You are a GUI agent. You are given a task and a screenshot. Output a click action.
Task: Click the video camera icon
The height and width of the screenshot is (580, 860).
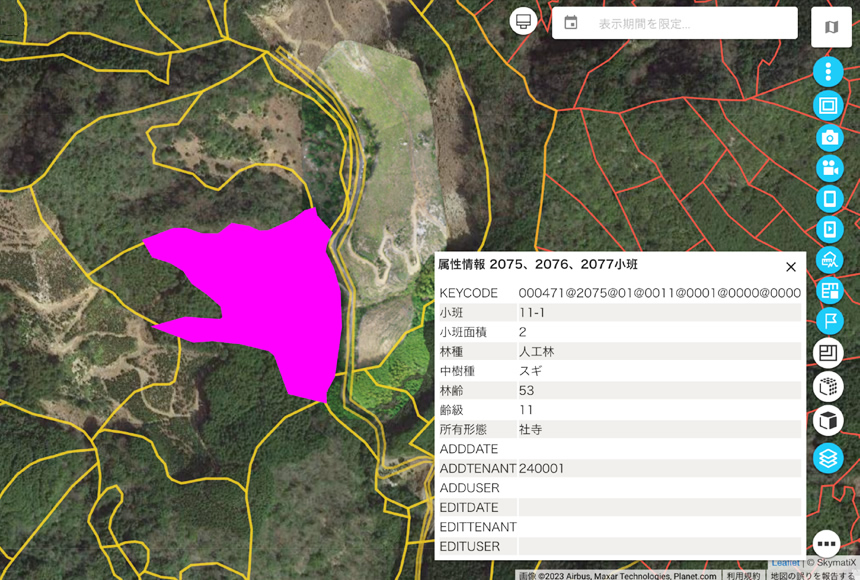828,168
